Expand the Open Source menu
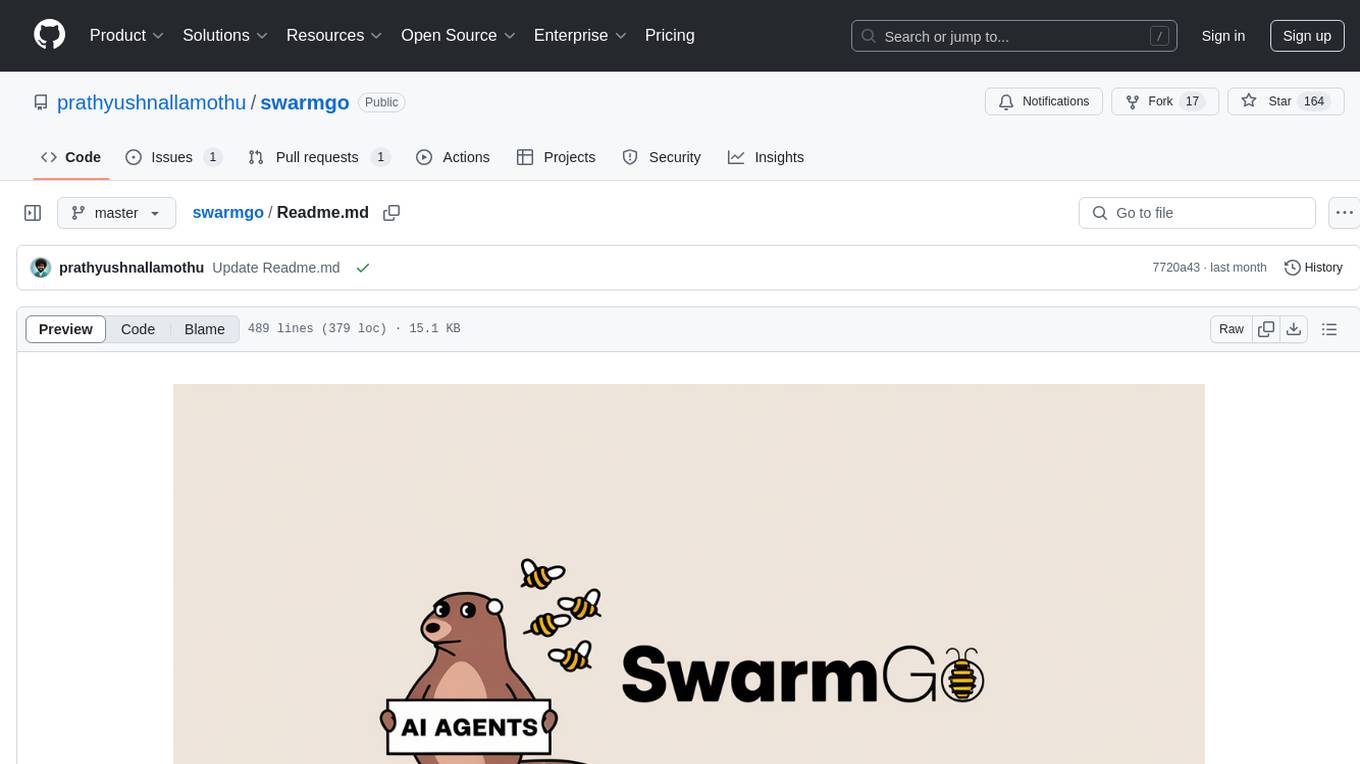This screenshot has width=1360, height=764. (458, 35)
